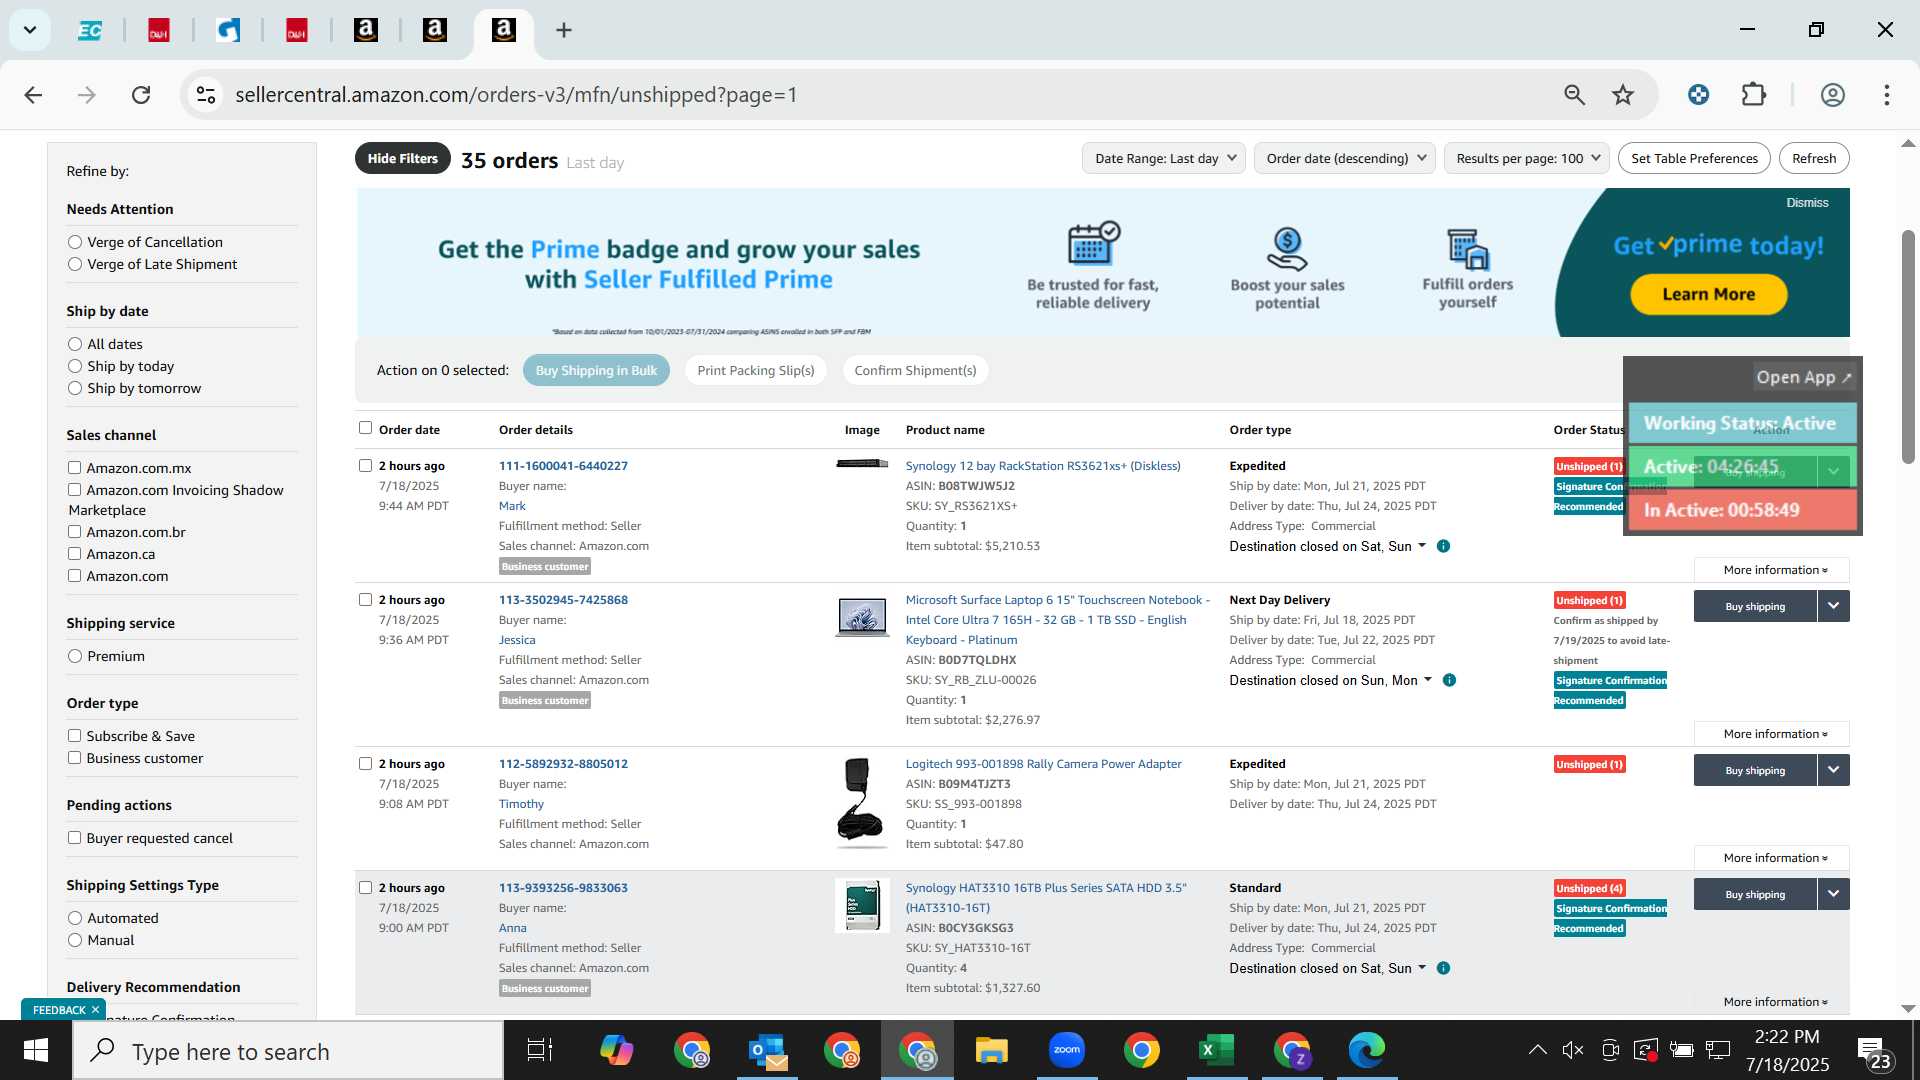Dismiss the Prime banner
Image resolution: width=1920 pixels, height=1080 pixels.
(x=1807, y=203)
